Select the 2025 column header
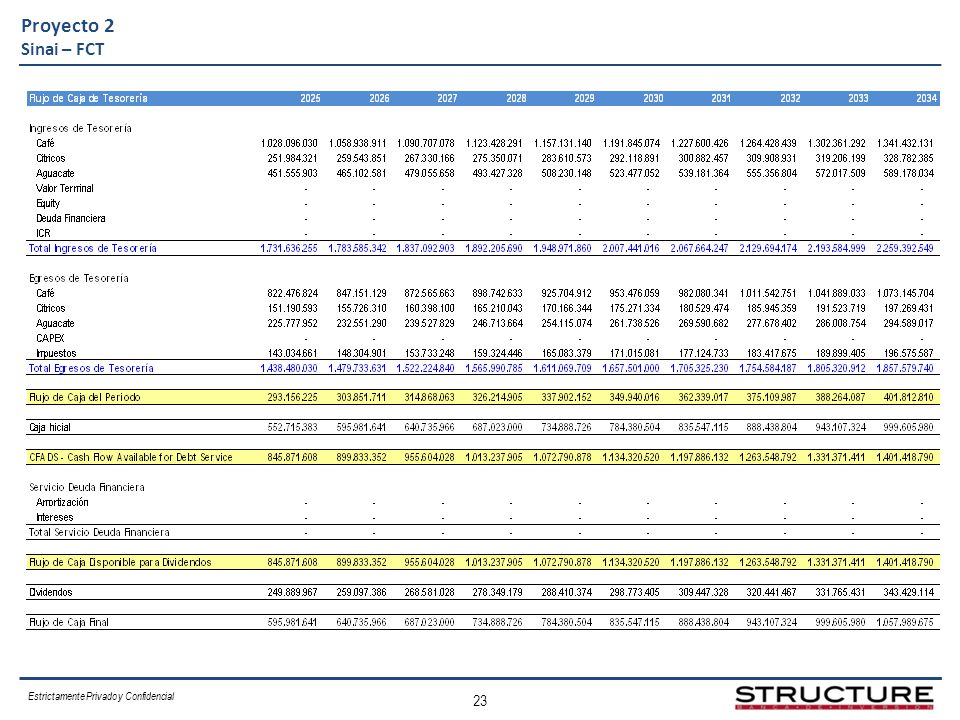 pyautogui.click(x=310, y=98)
